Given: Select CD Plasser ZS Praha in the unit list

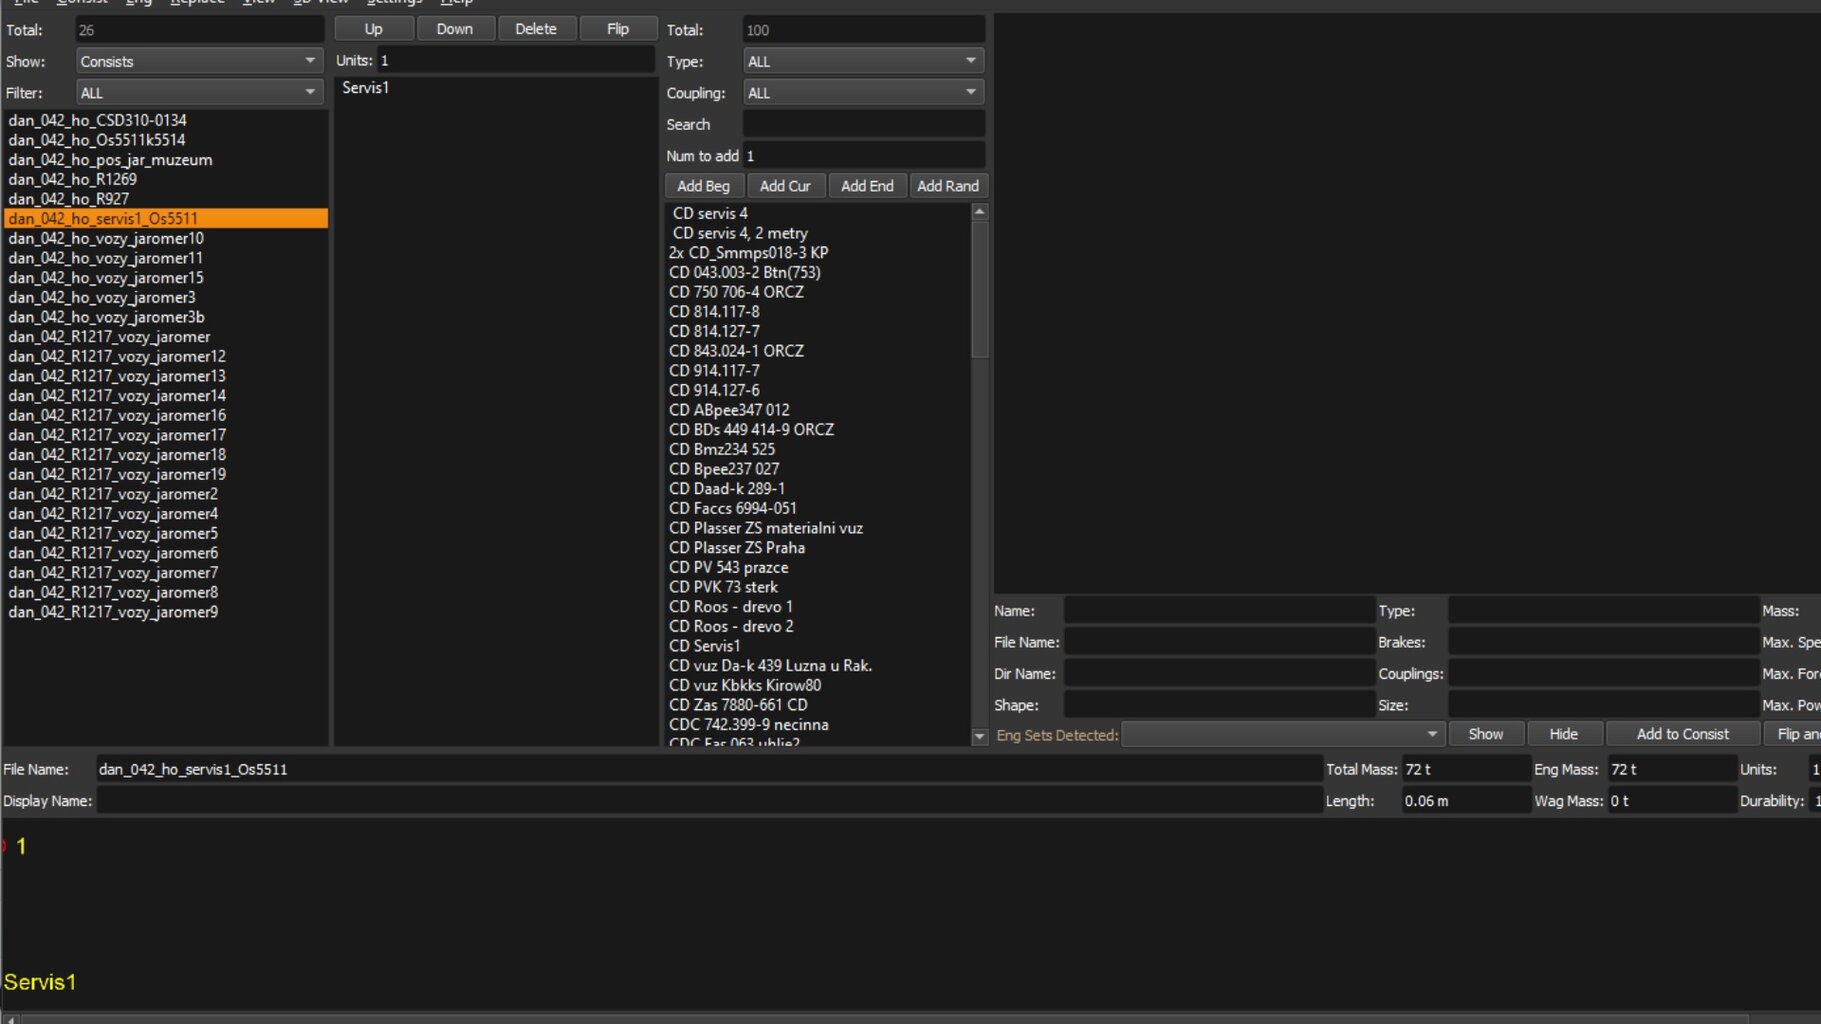Looking at the screenshot, I should click(737, 548).
